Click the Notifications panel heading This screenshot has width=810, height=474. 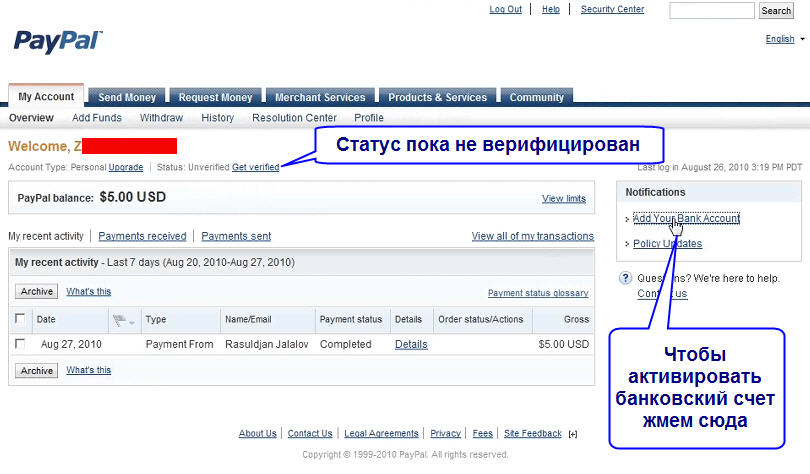(655, 192)
